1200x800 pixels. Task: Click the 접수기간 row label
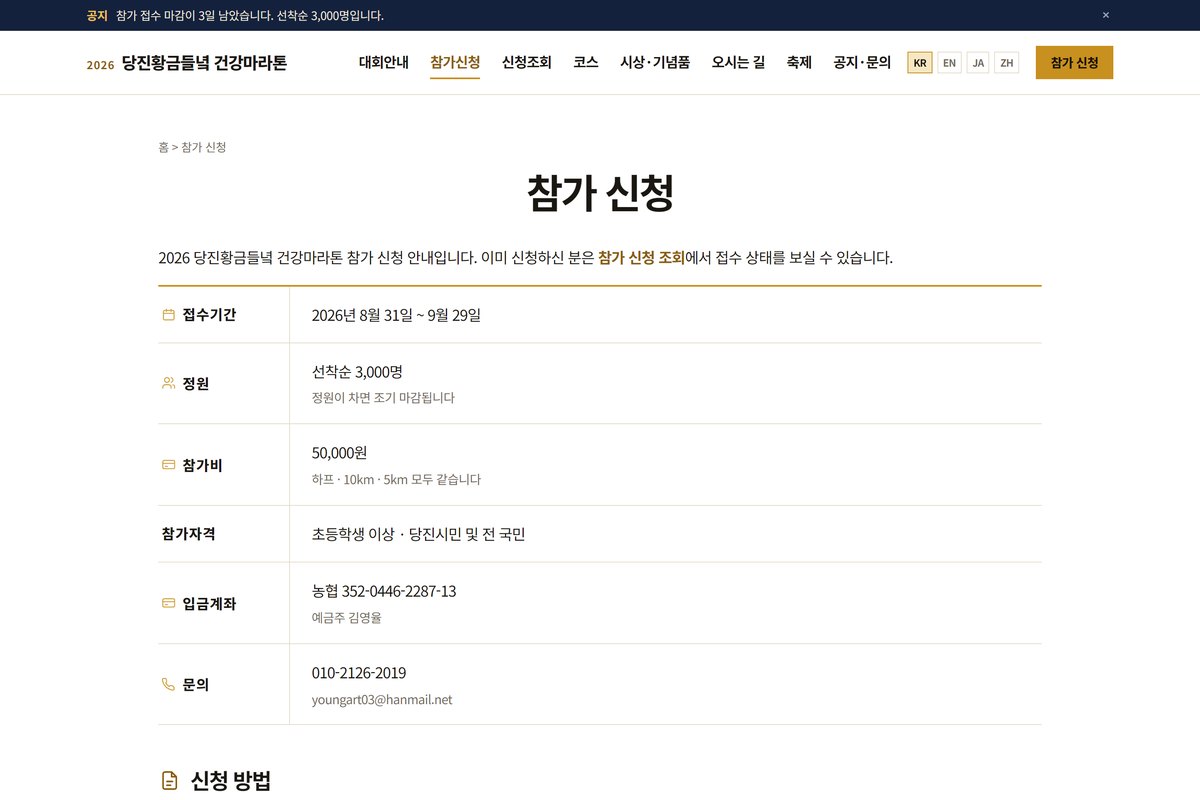point(209,315)
